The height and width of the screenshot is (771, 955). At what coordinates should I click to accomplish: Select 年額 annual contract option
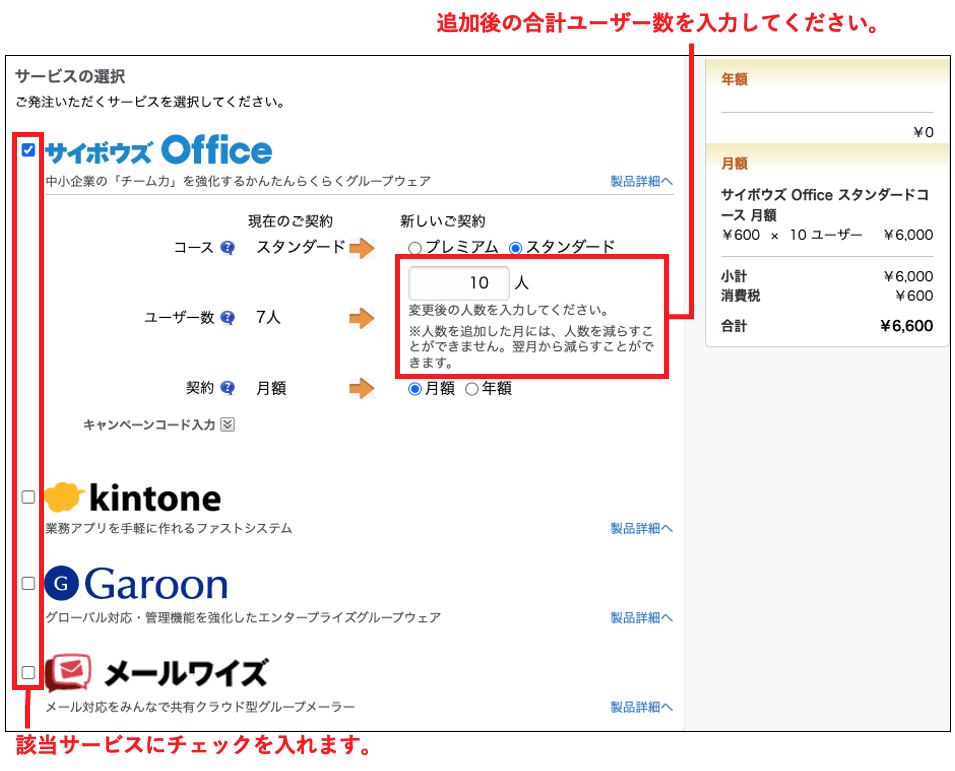point(472,389)
